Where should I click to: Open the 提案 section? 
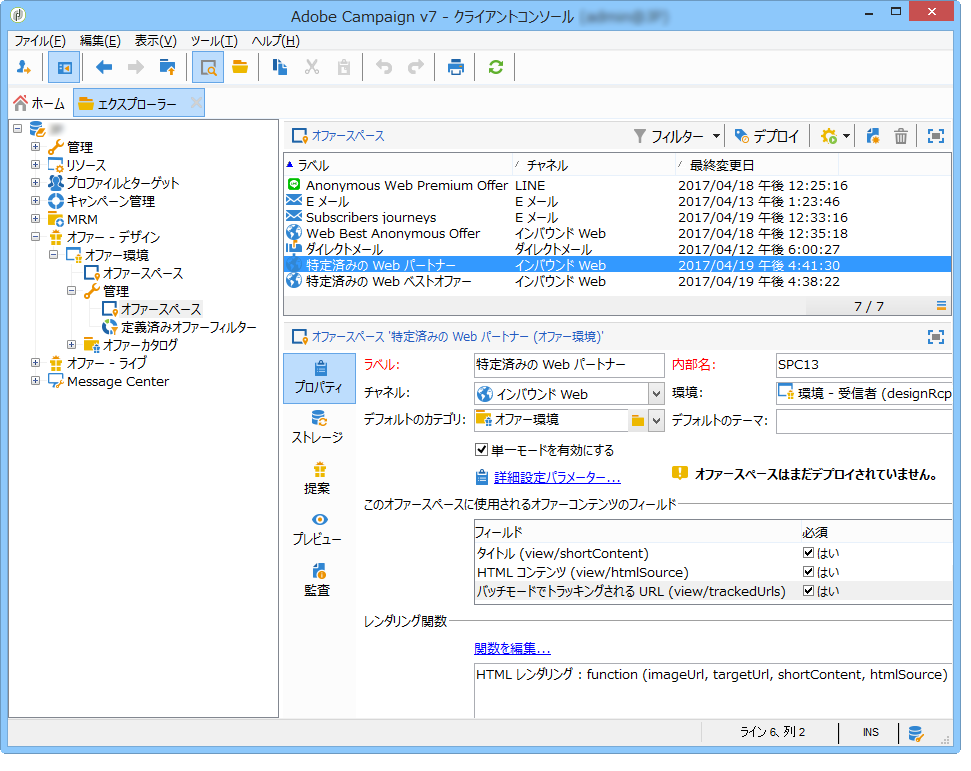[x=318, y=479]
